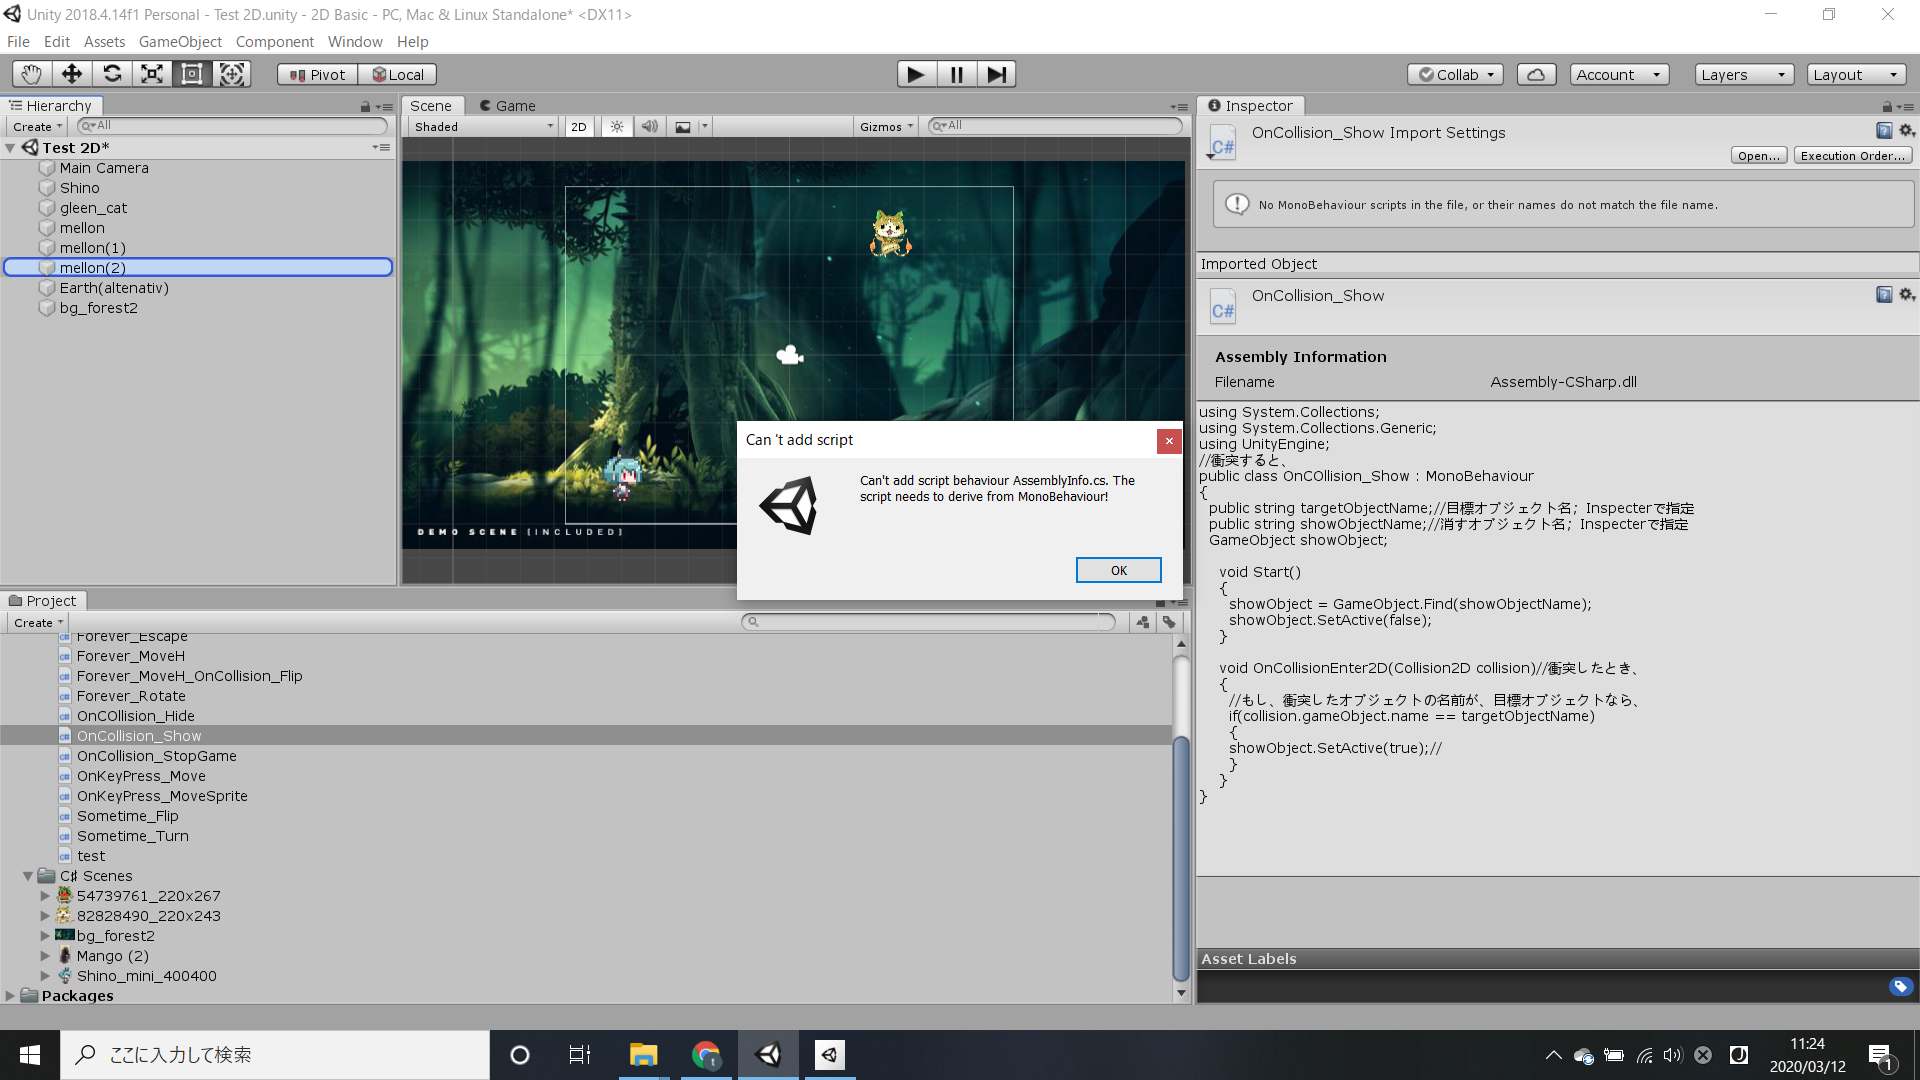Select the Hand tool in the toolbar

[32, 74]
